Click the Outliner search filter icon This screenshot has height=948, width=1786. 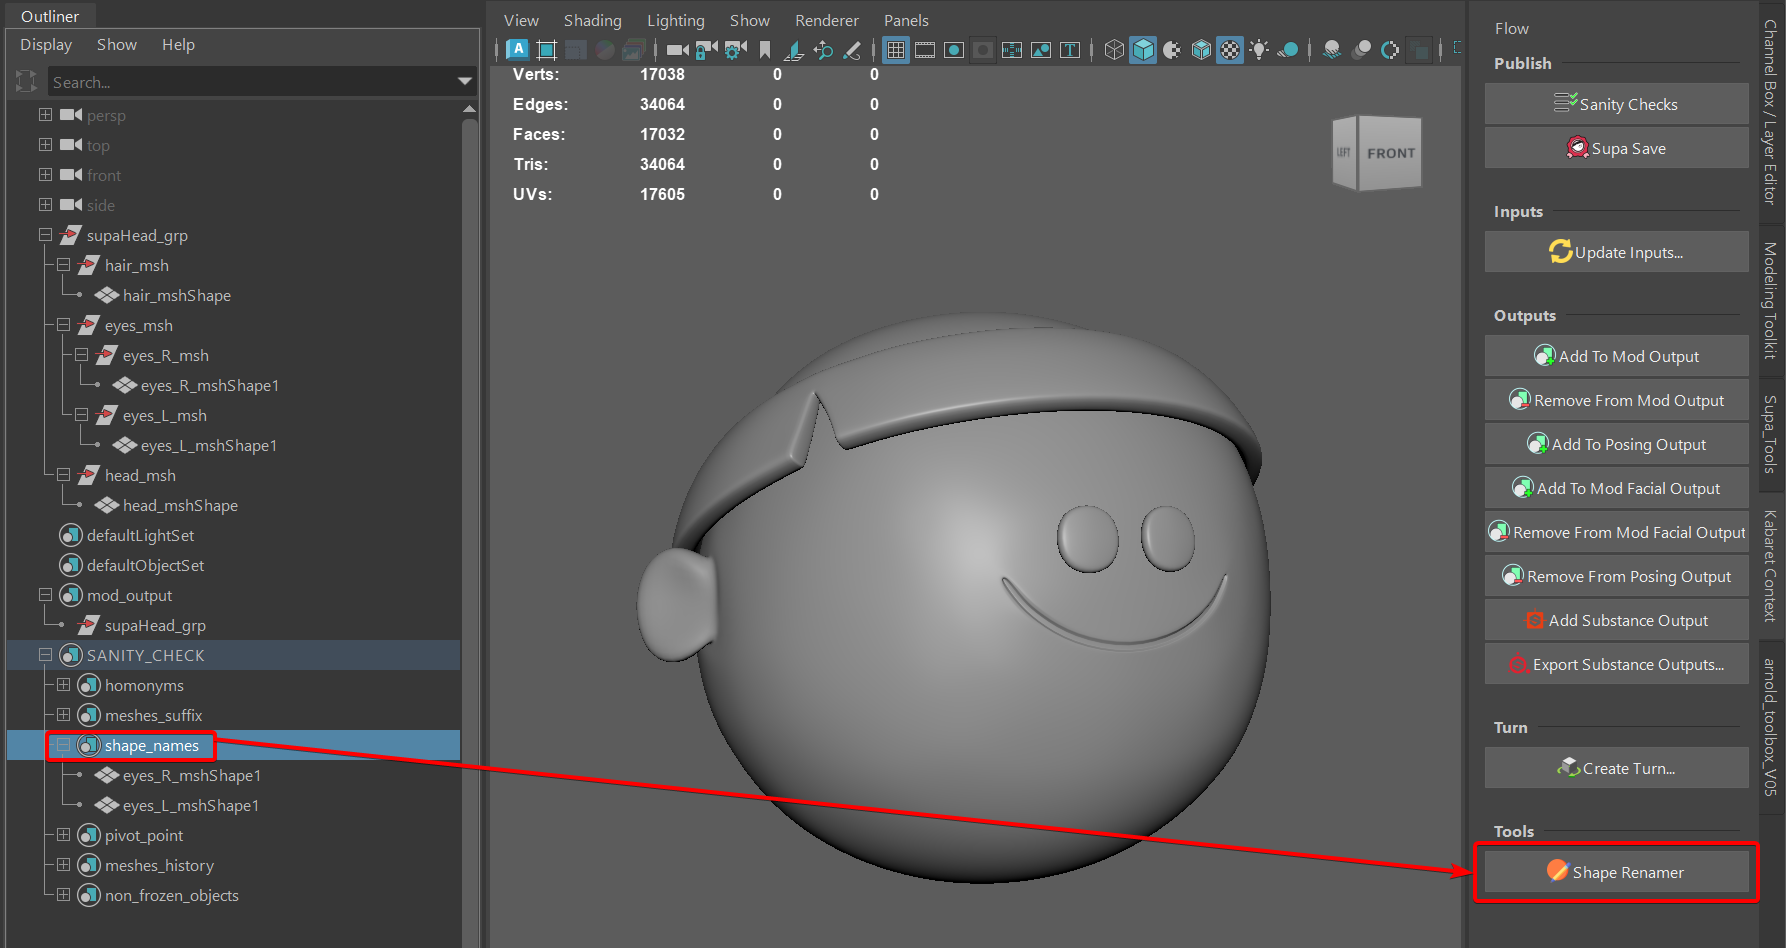point(27,82)
